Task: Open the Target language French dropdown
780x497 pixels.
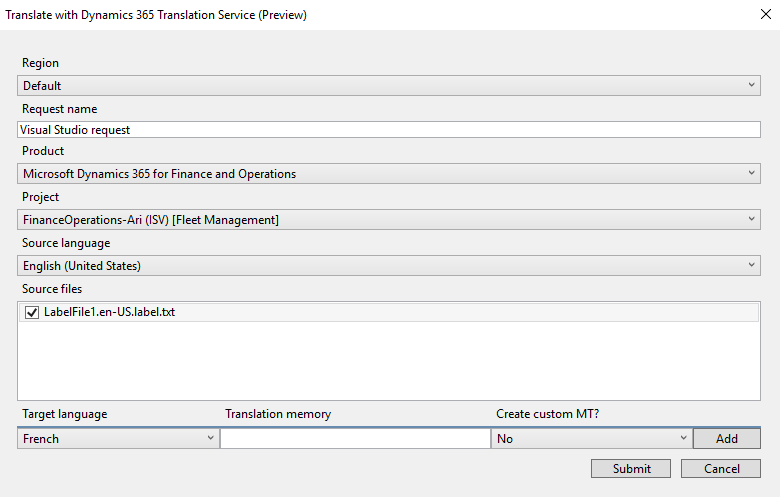Action: [210, 439]
